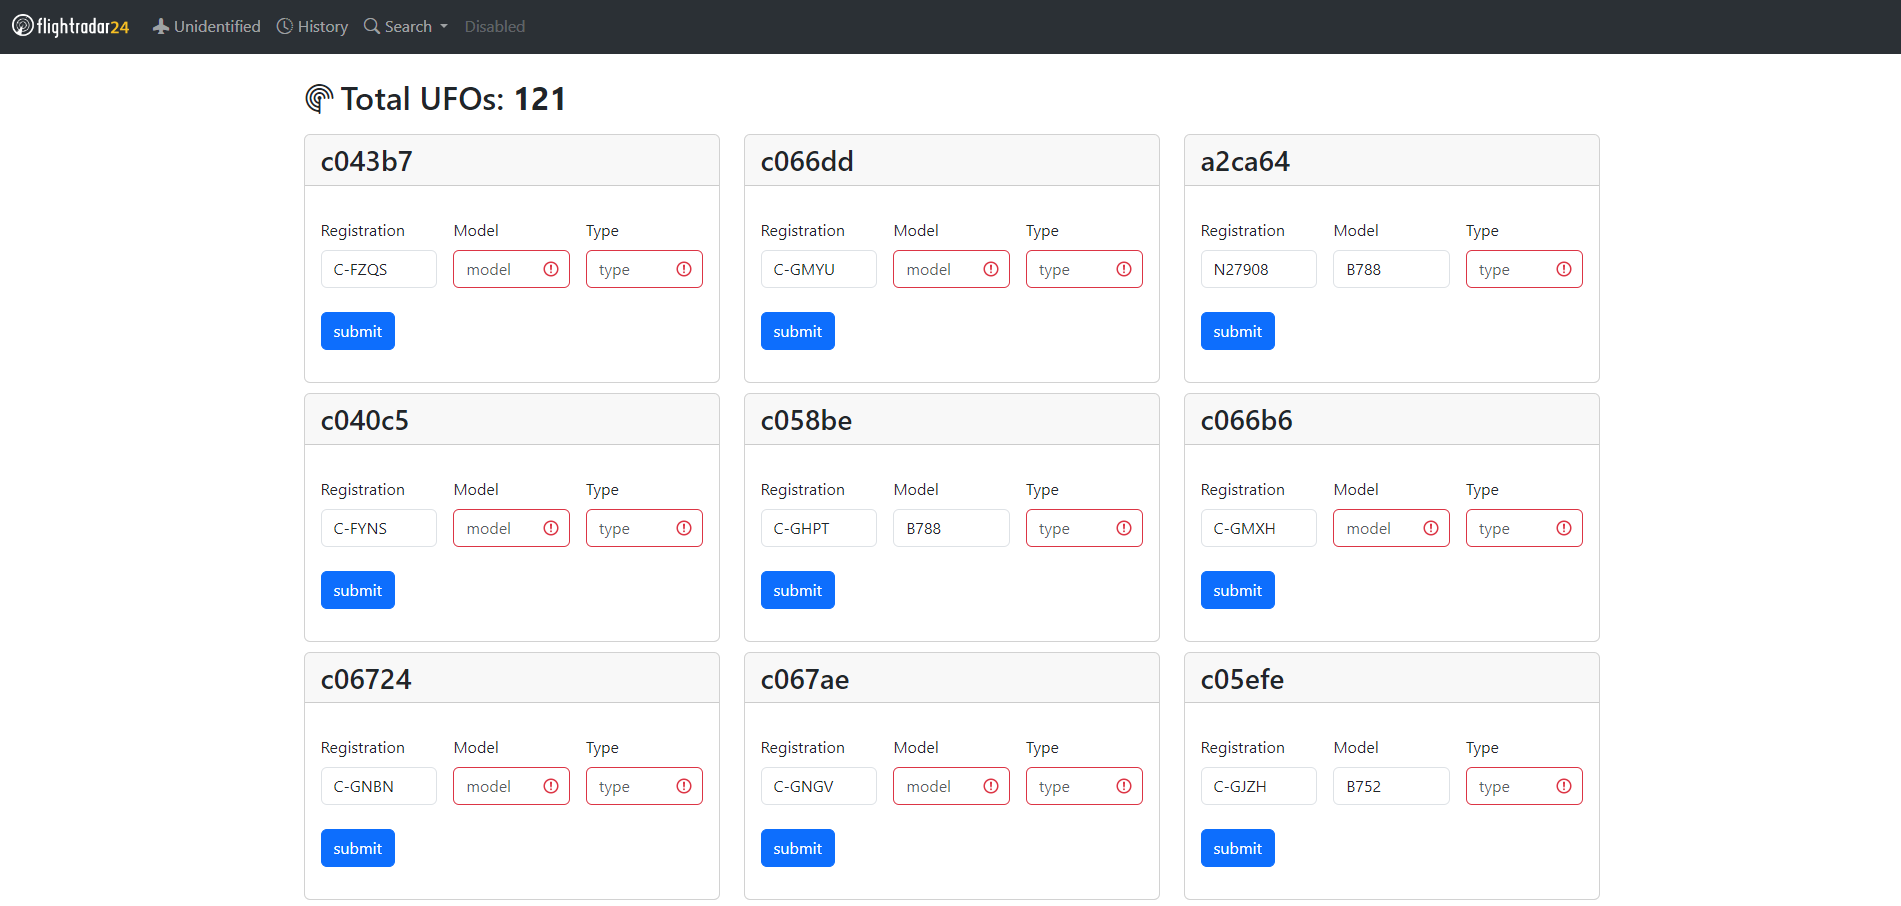Click Model field in c06724 card

click(511, 786)
